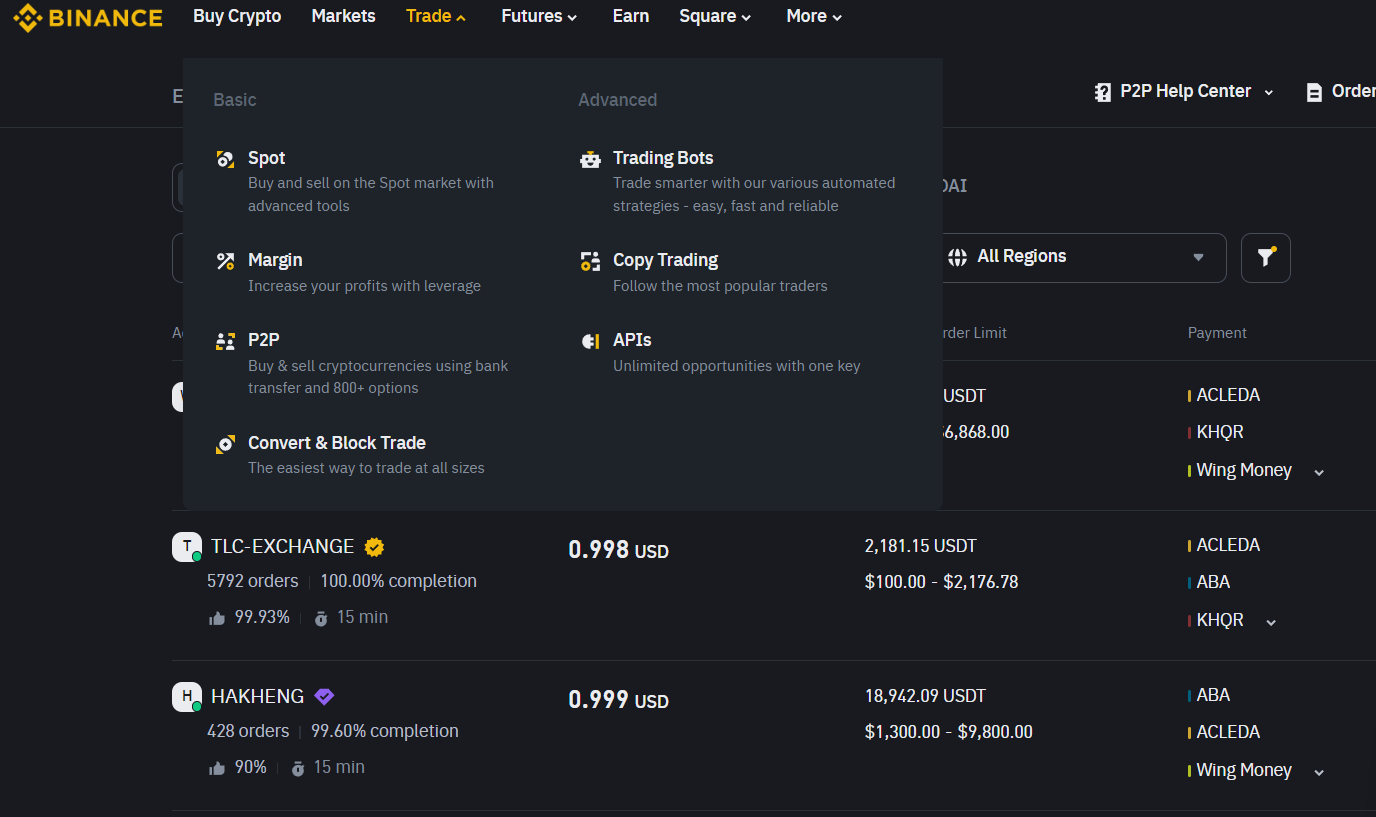Click the Margin percent icon
Screen dimensions: 1376x817
tap(226, 261)
